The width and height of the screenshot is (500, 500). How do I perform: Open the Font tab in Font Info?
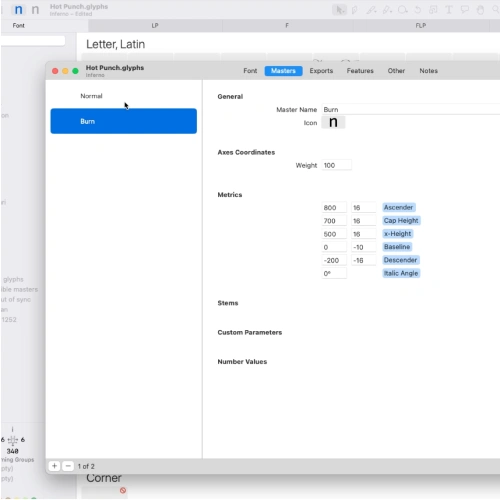(250, 71)
